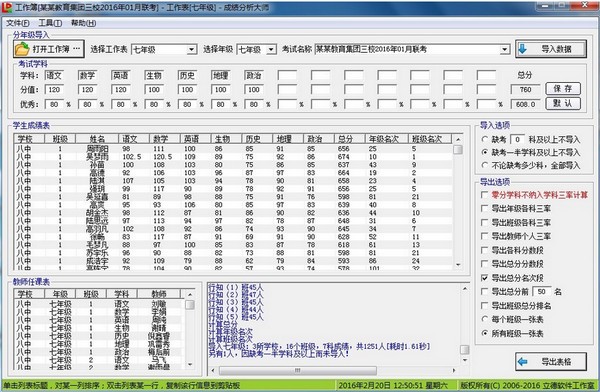The width and height of the screenshot is (600, 392).
Task: Sort table by 年级名次 column header
Action: point(386,139)
